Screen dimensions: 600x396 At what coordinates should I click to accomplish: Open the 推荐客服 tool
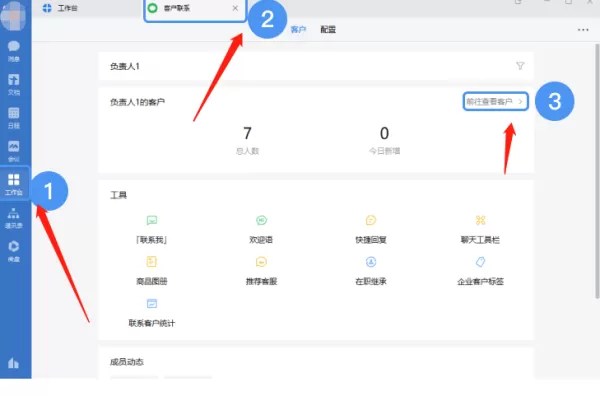click(x=261, y=271)
